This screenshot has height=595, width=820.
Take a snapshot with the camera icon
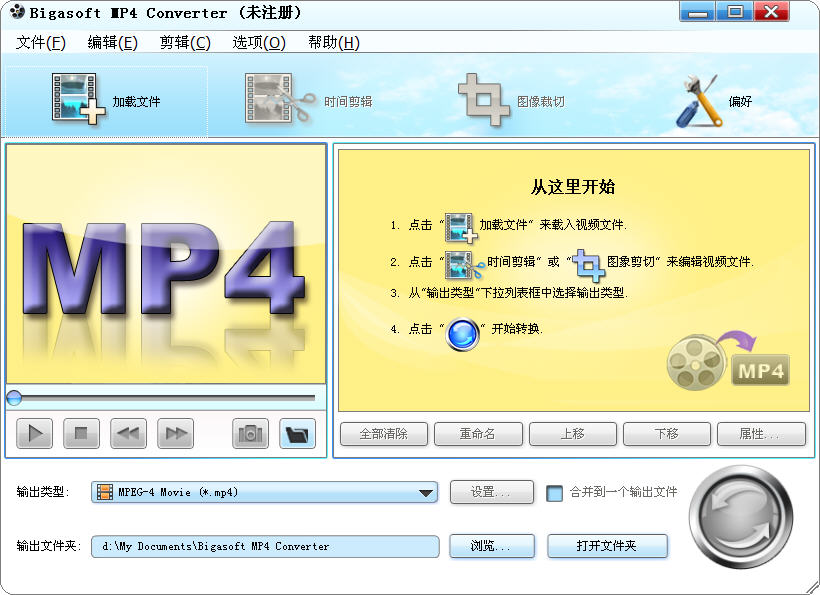[249, 432]
